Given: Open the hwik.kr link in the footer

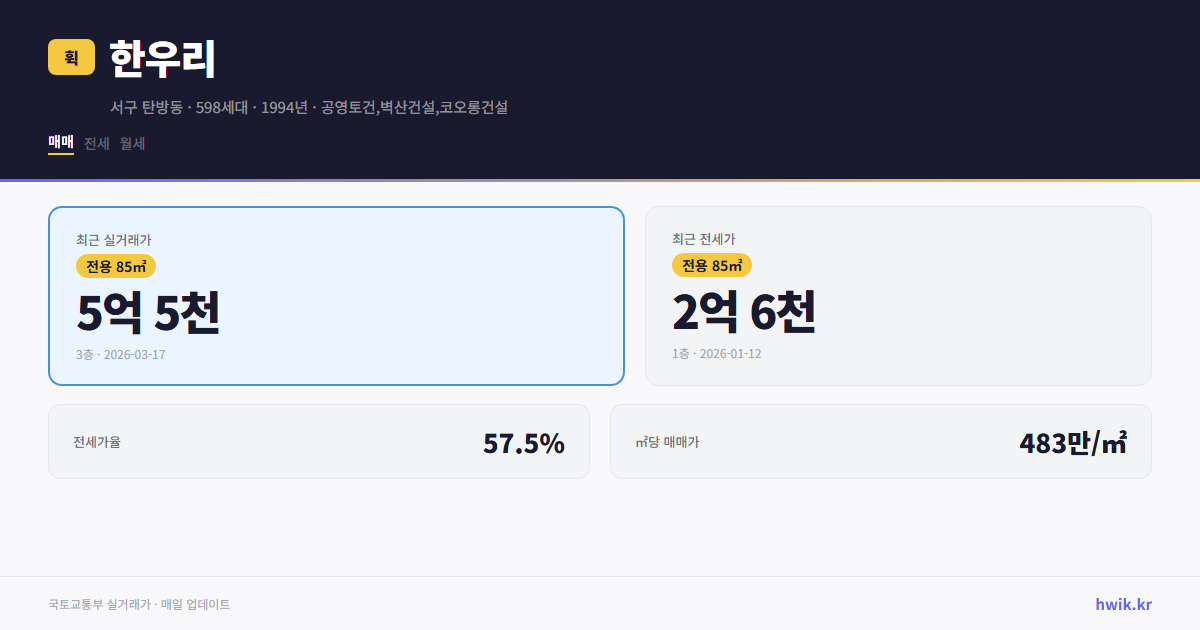Looking at the screenshot, I should 1122,603.
